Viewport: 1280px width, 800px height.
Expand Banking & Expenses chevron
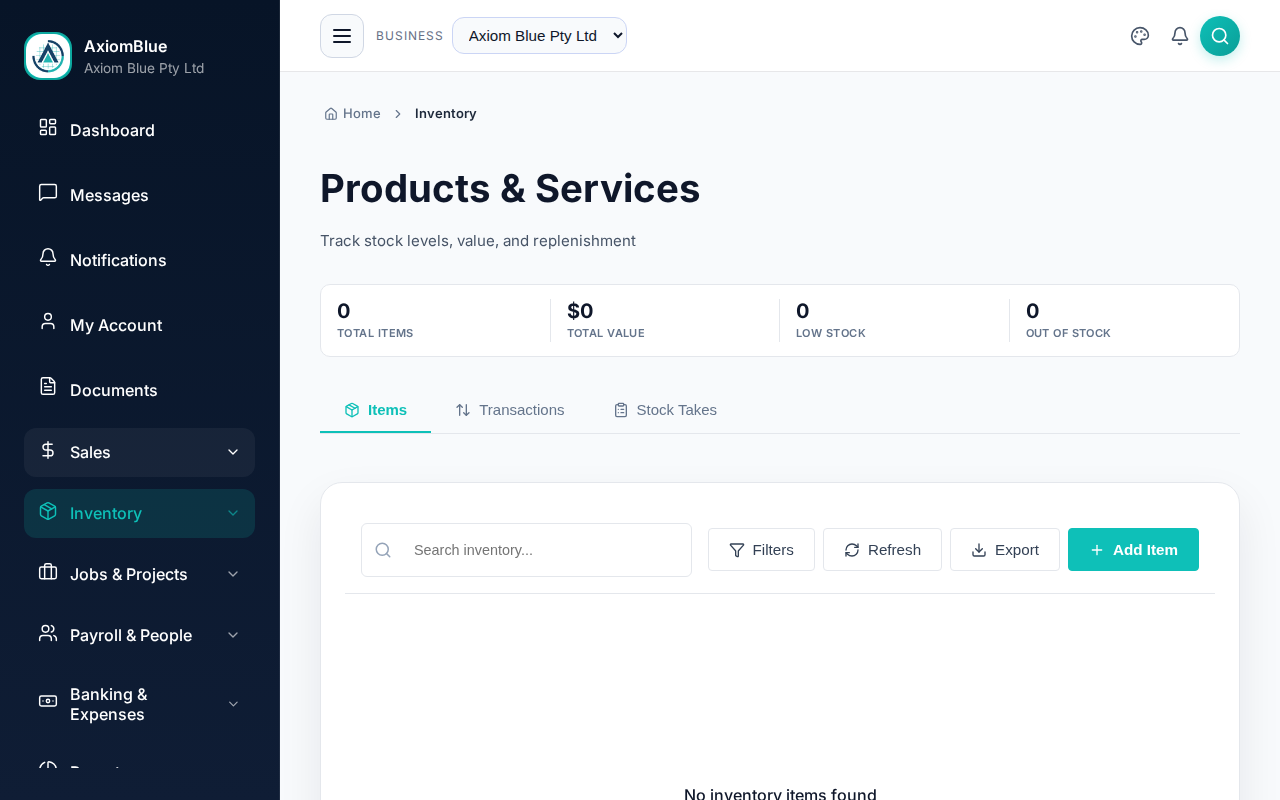click(x=233, y=704)
